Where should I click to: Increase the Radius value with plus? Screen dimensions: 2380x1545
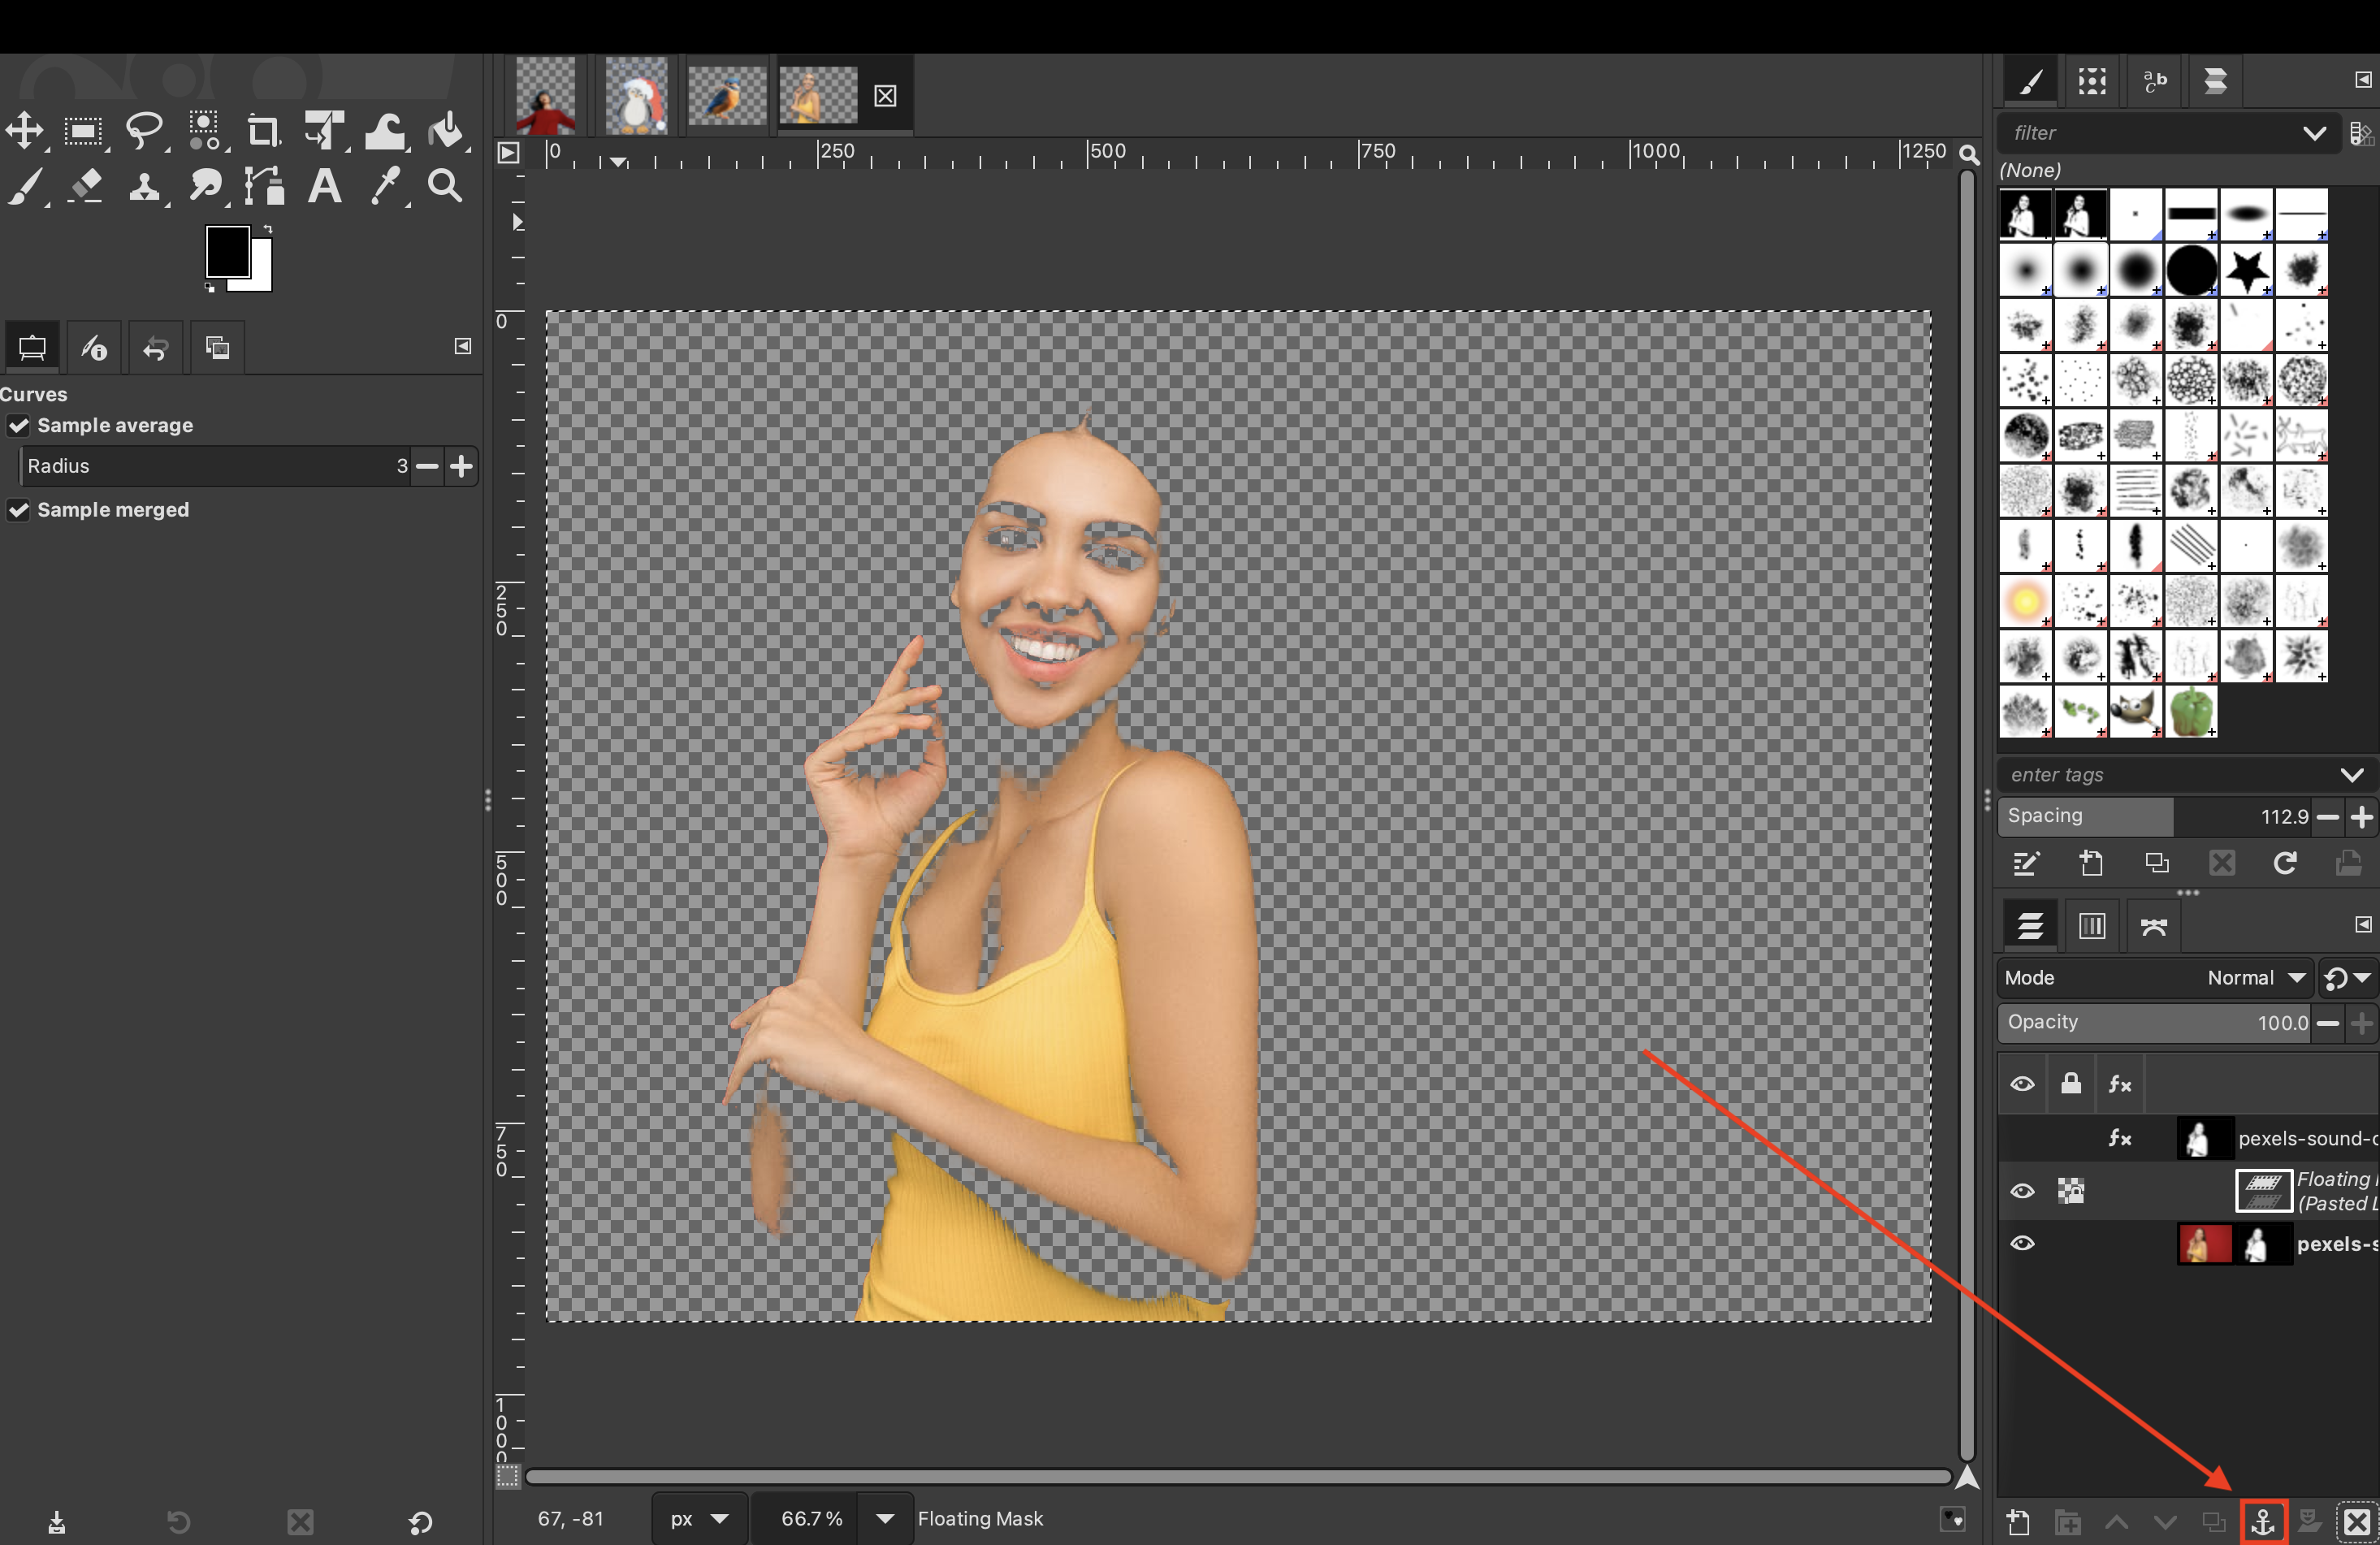[461, 466]
